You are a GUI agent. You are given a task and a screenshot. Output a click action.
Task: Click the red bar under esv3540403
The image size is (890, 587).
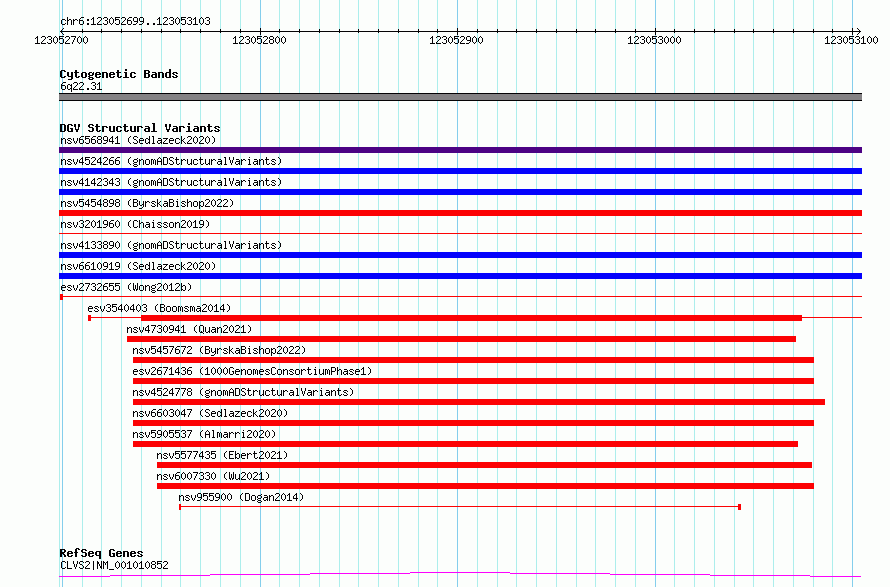point(471,318)
